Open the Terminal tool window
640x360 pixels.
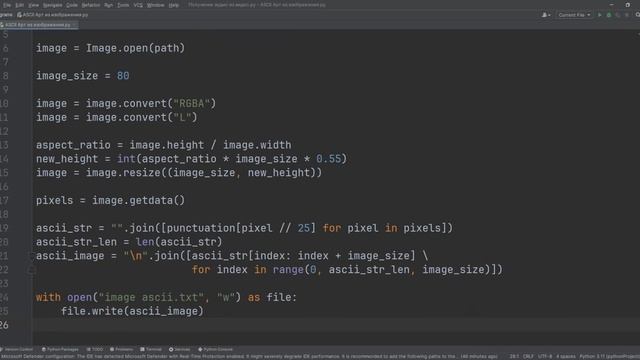click(151, 349)
